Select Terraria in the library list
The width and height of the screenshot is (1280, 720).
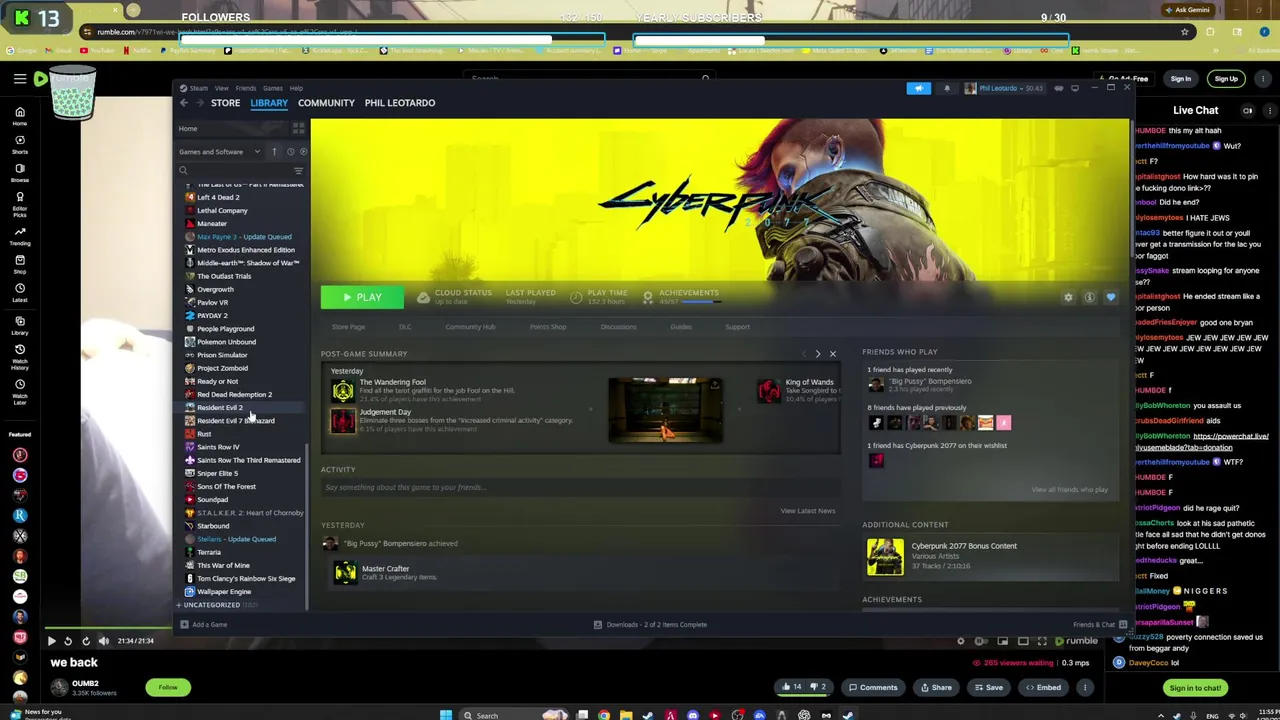tap(208, 552)
